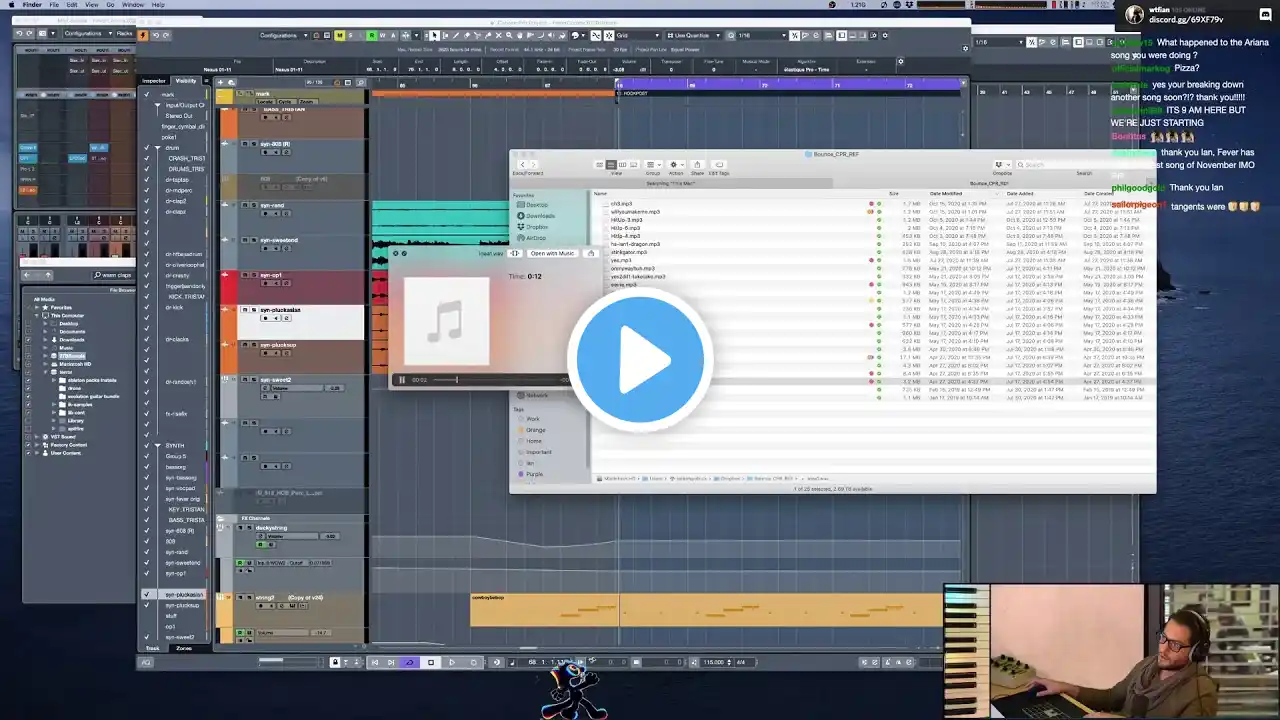
Task: Click Play in the Cubase transport bar
Action: [x=451, y=662]
